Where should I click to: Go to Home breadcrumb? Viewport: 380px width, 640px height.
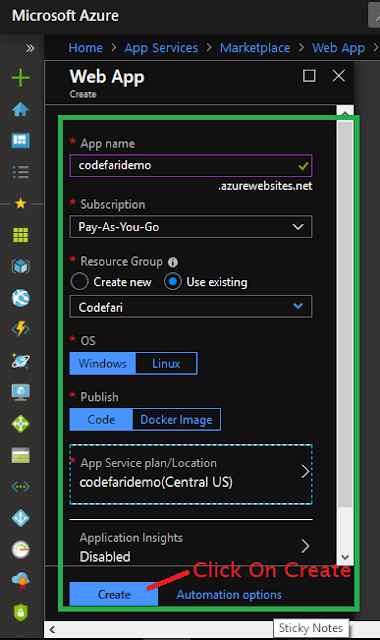(85, 48)
